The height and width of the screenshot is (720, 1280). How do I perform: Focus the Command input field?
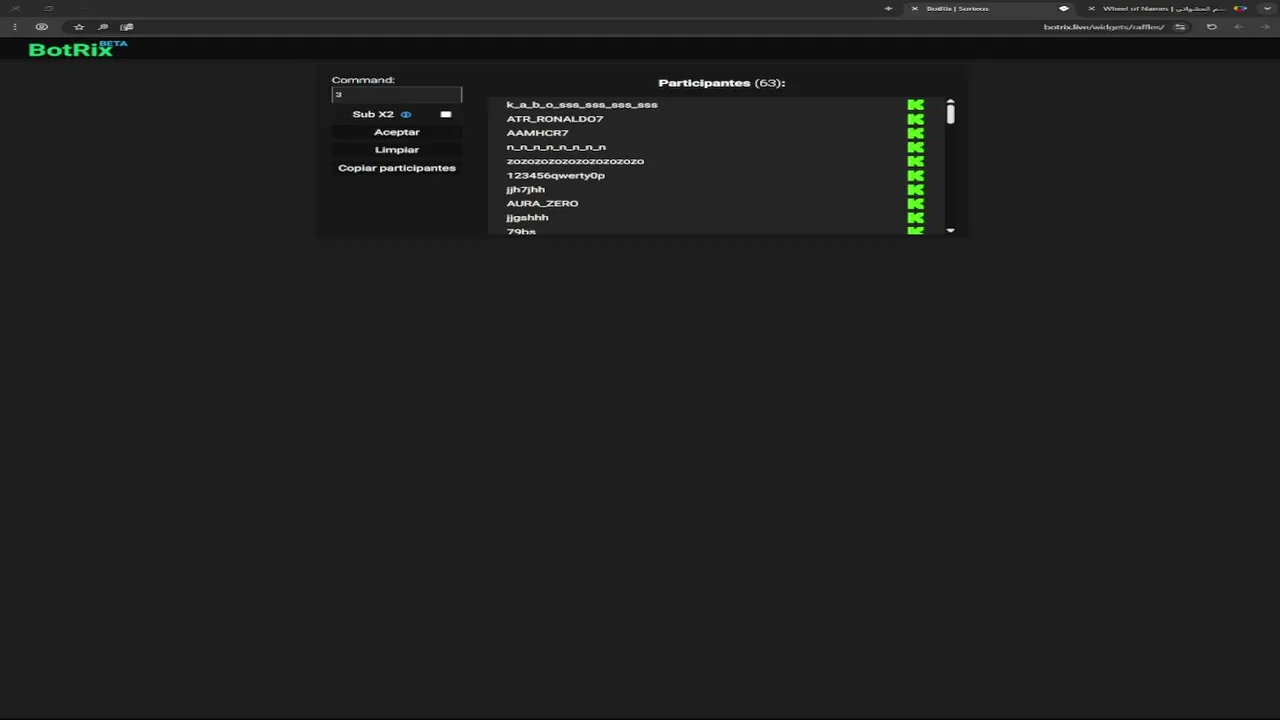(x=397, y=95)
